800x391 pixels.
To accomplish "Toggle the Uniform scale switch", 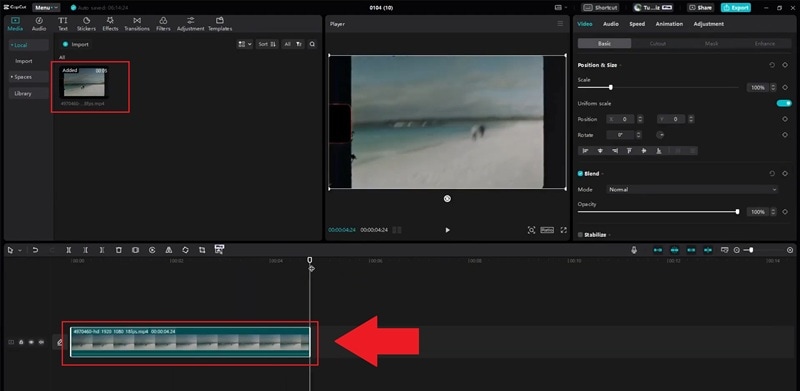I will pyautogui.click(x=784, y=103).
